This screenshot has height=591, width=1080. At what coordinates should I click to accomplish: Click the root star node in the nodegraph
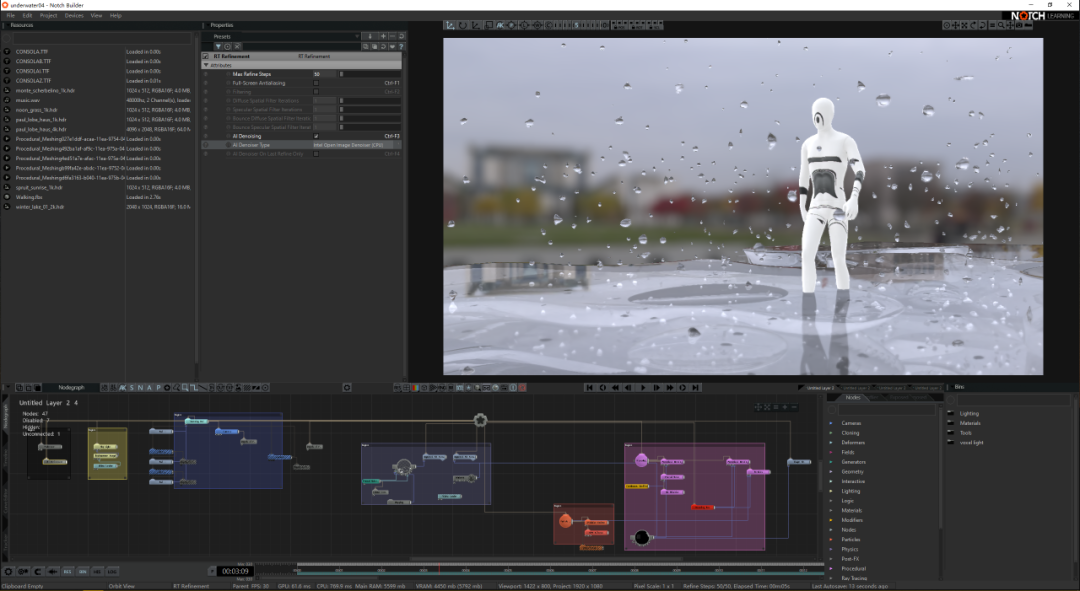point(480,419)
